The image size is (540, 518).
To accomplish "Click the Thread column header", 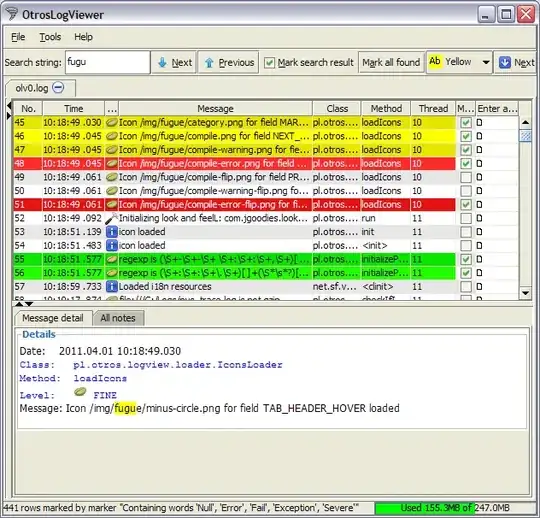I will (433, 108).
